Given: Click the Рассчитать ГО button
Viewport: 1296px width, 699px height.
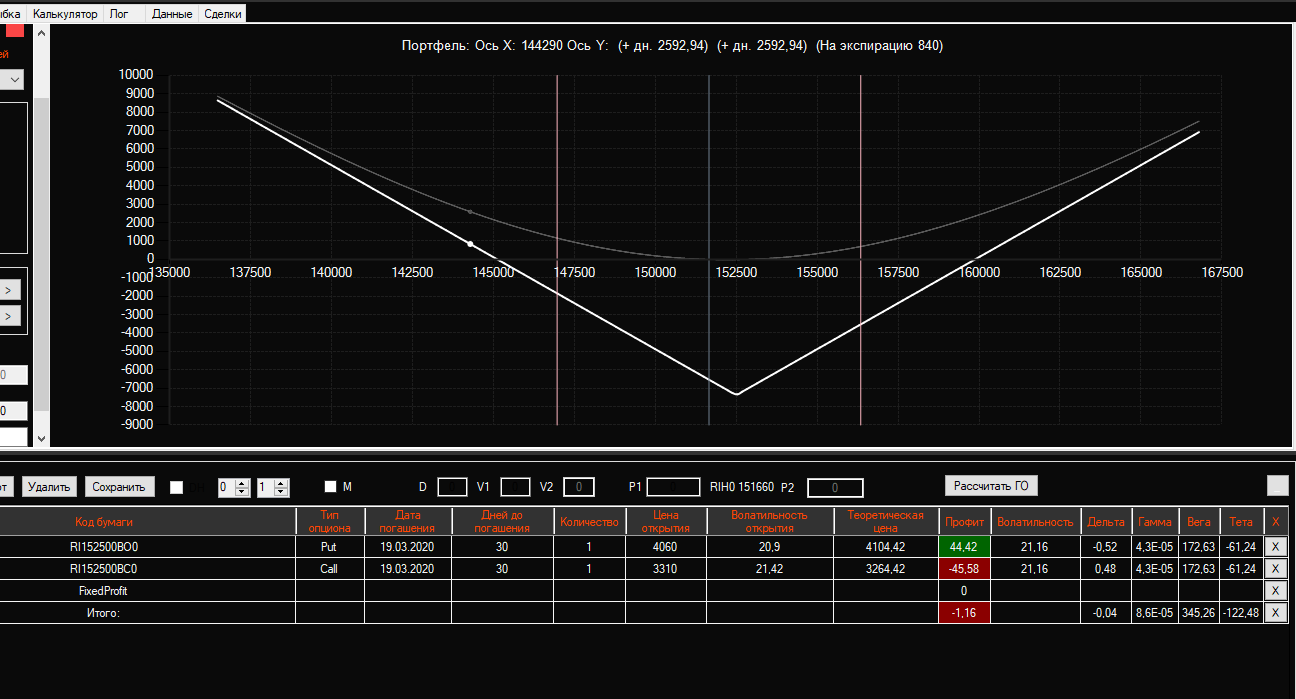Looking at the screenshot, I should click(991, 485).
